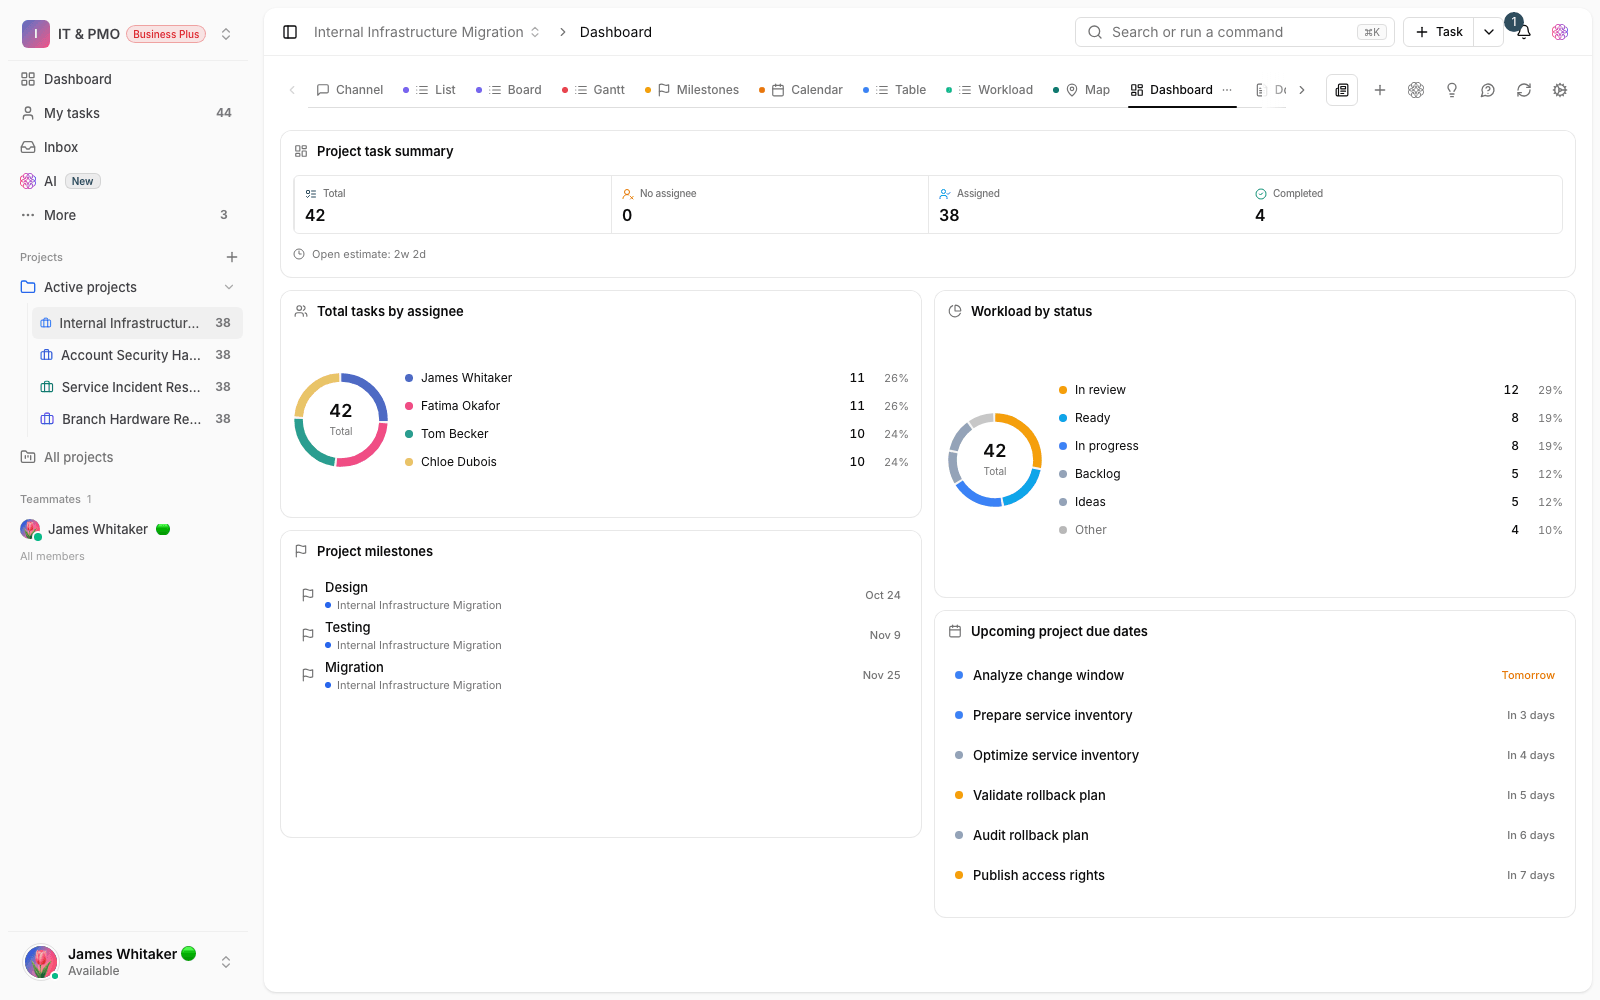Viewport: 1600px width, 1000px height.
Task: Open the 'Analyze change window' due item
Action: [x=1255, y=675]
